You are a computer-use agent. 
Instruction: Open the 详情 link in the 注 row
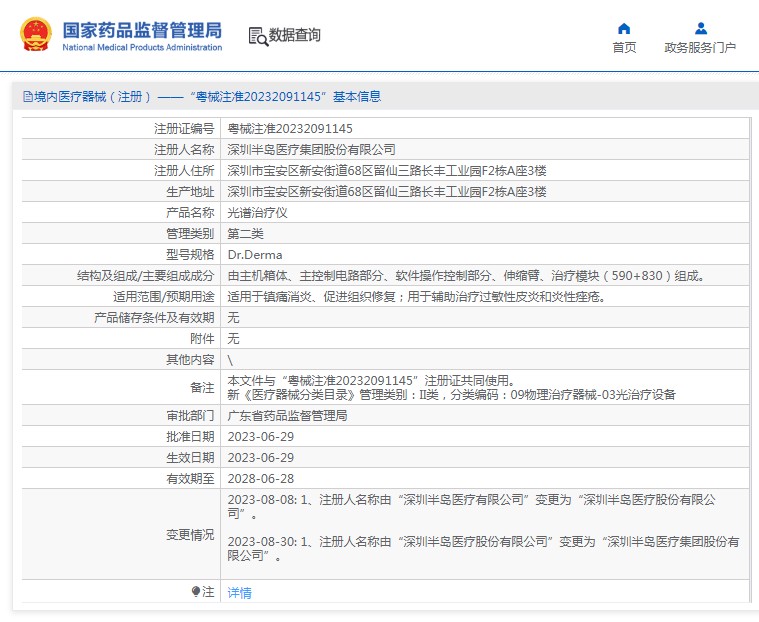(x=239, y=593)
